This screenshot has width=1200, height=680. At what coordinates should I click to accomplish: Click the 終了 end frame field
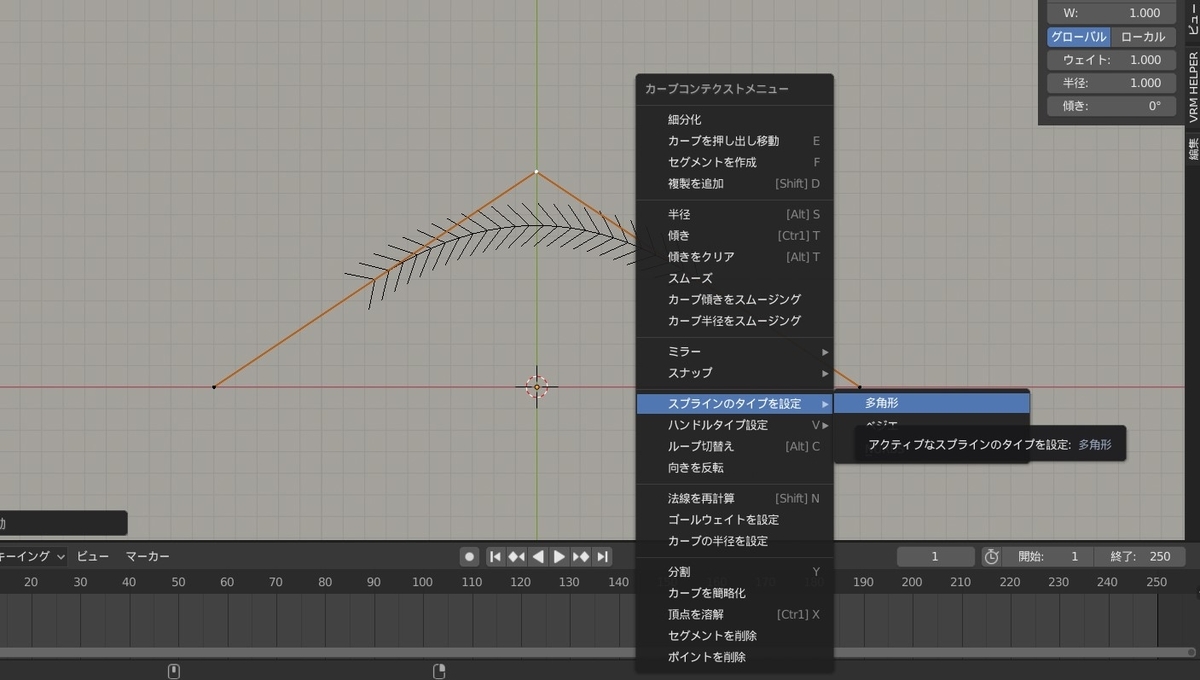[x=1140, y=556]
